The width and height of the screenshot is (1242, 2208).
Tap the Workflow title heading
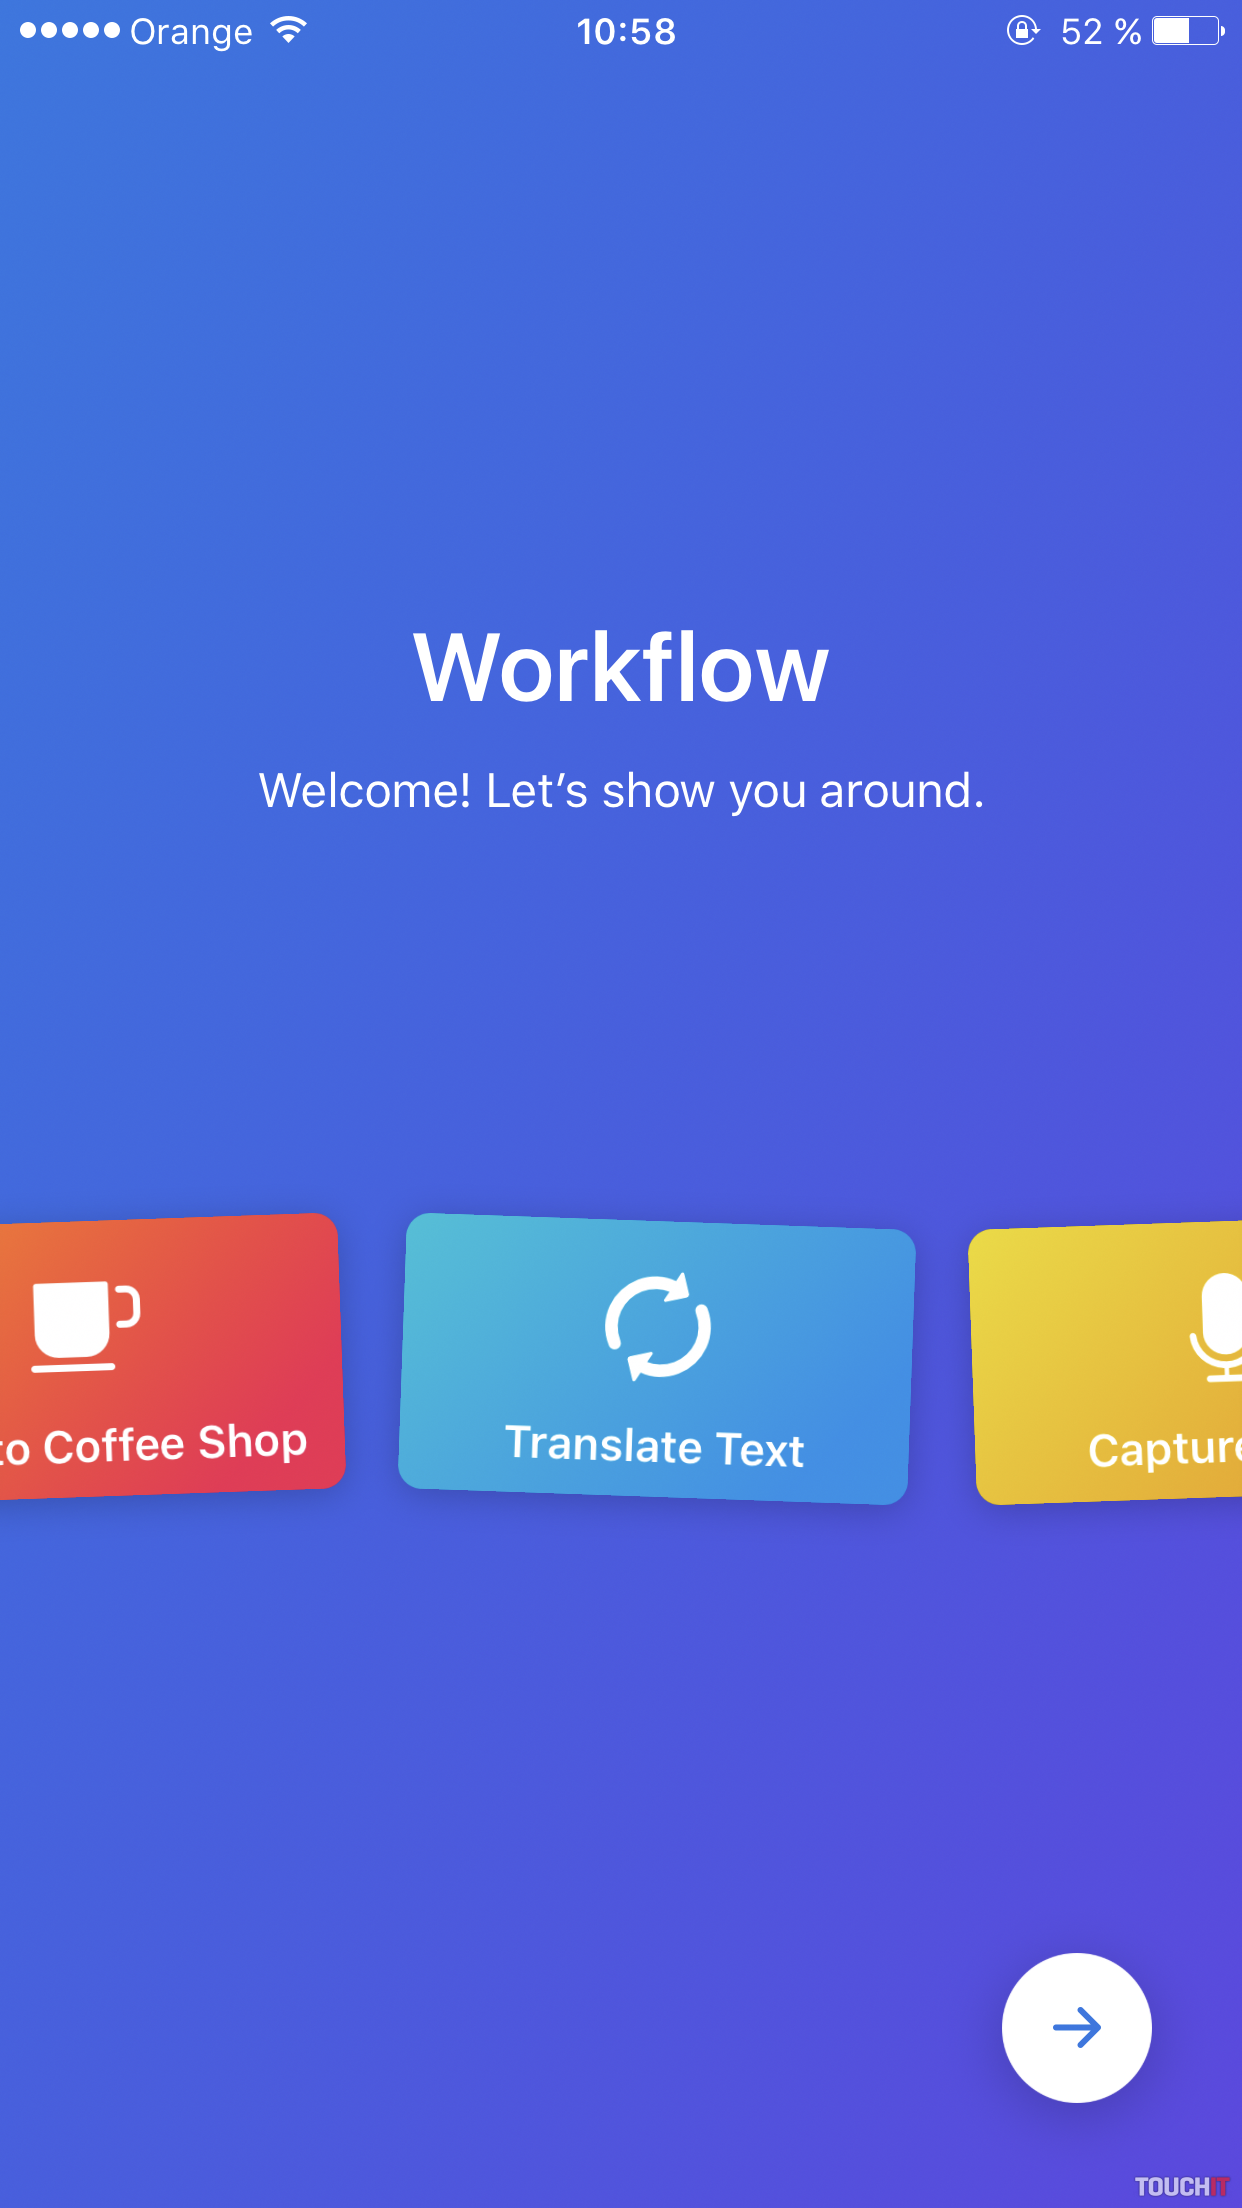[621, 668]
